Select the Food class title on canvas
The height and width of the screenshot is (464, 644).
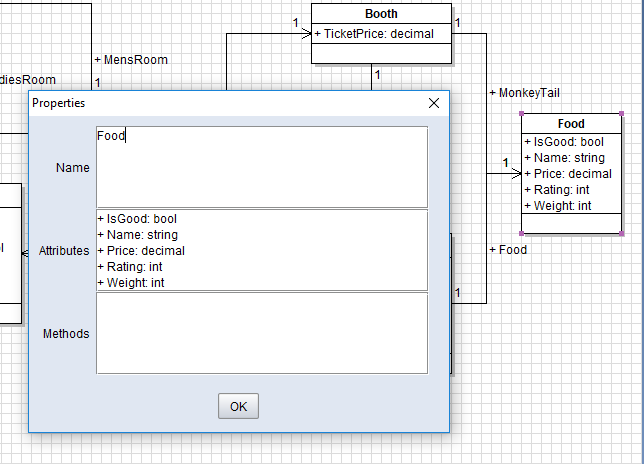coord(571,124)
